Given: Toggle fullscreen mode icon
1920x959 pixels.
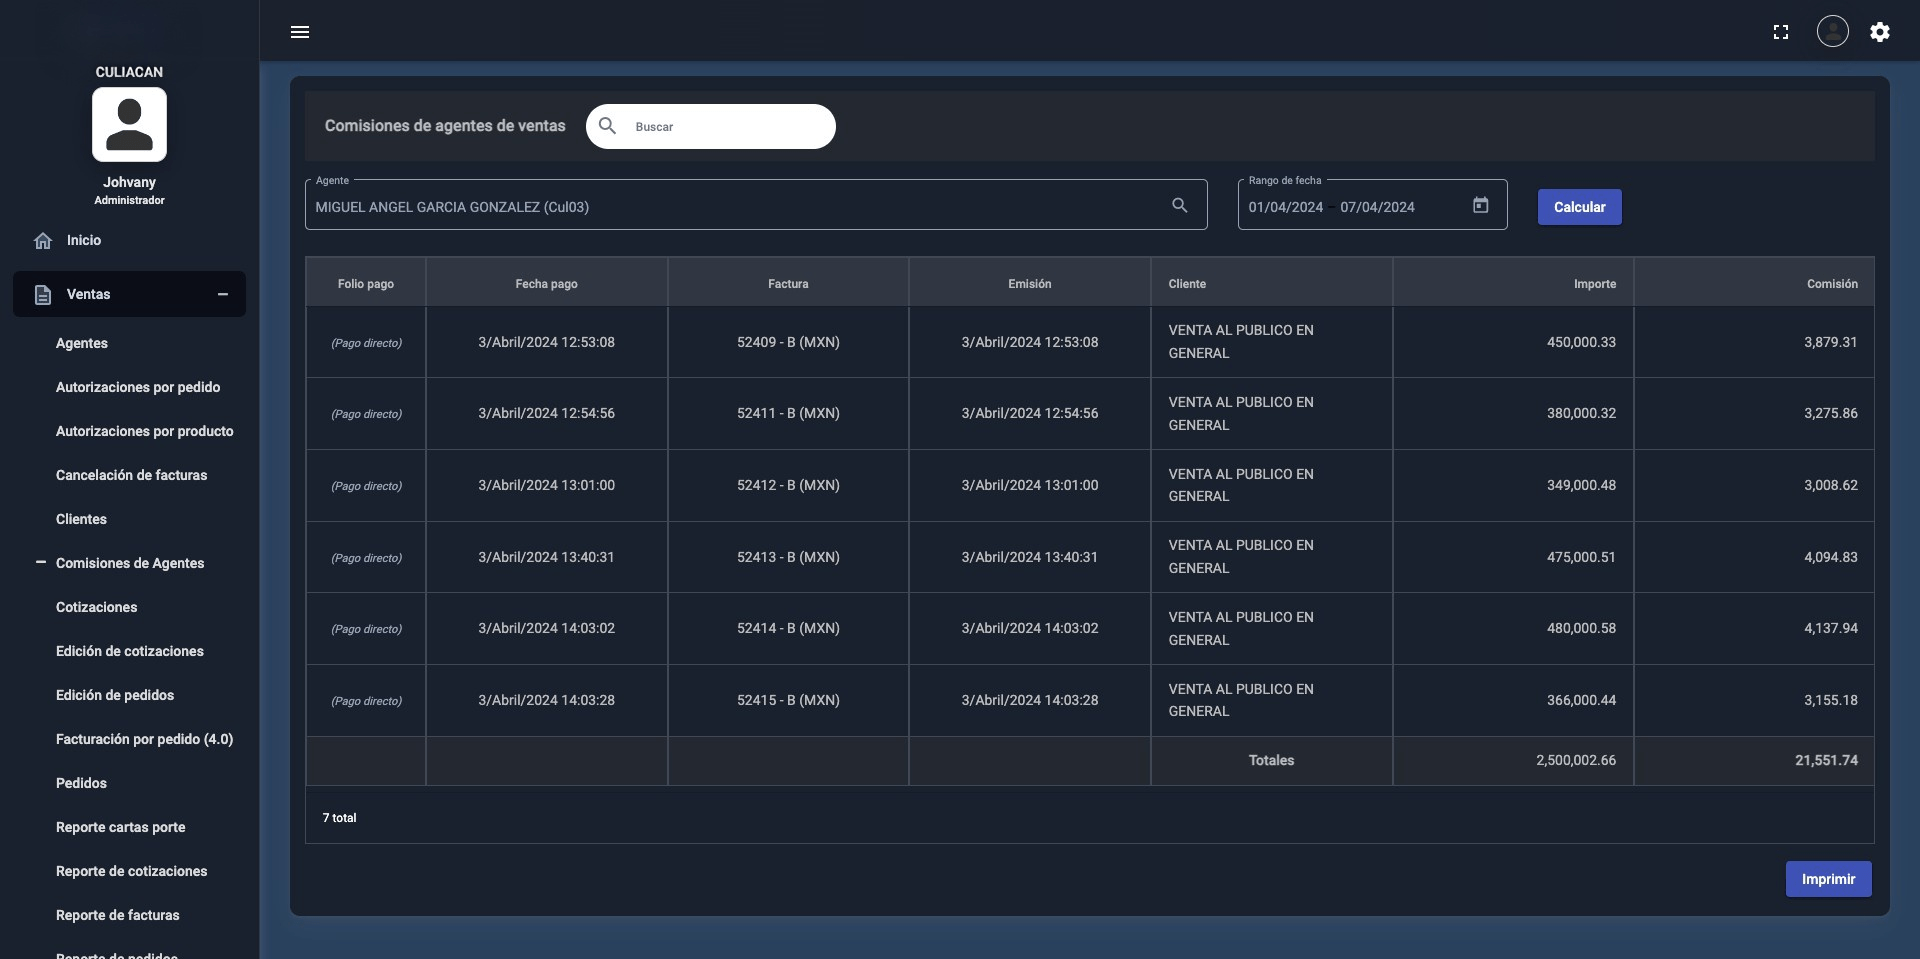Looking at the screenshot, I should tap(1780, 32).
